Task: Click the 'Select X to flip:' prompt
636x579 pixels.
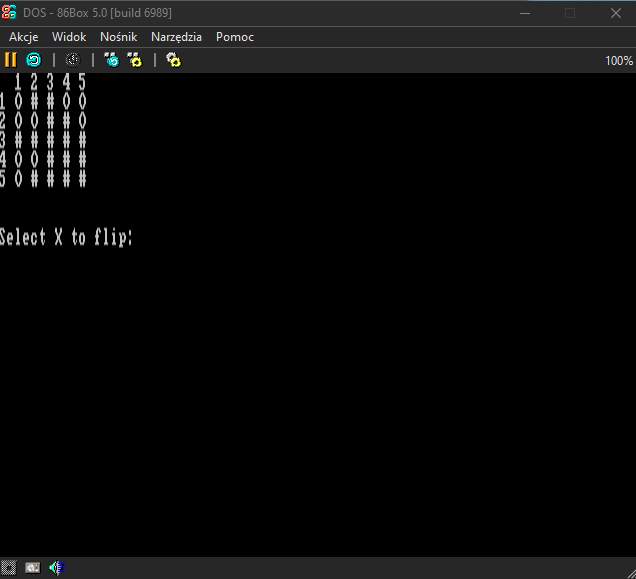Action: click(x=66, y=237)
